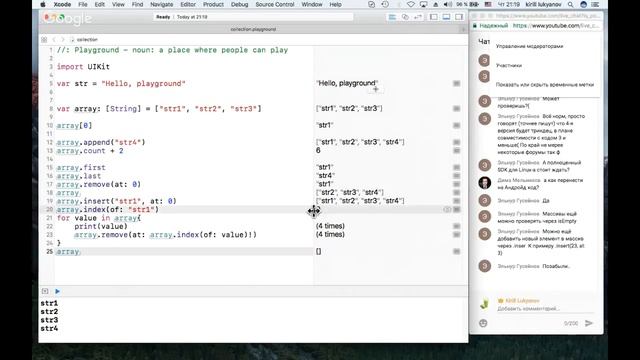Open the Navigate menu
The width and height of the screenshot is (640, 360).
(162, 4)
